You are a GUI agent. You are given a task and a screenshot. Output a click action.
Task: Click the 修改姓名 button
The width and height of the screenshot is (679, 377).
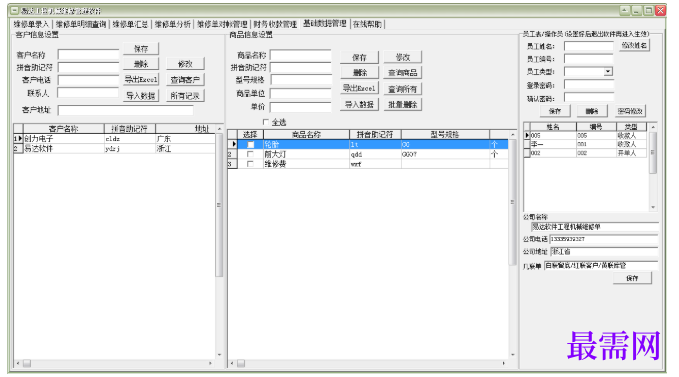click(634, 45)
